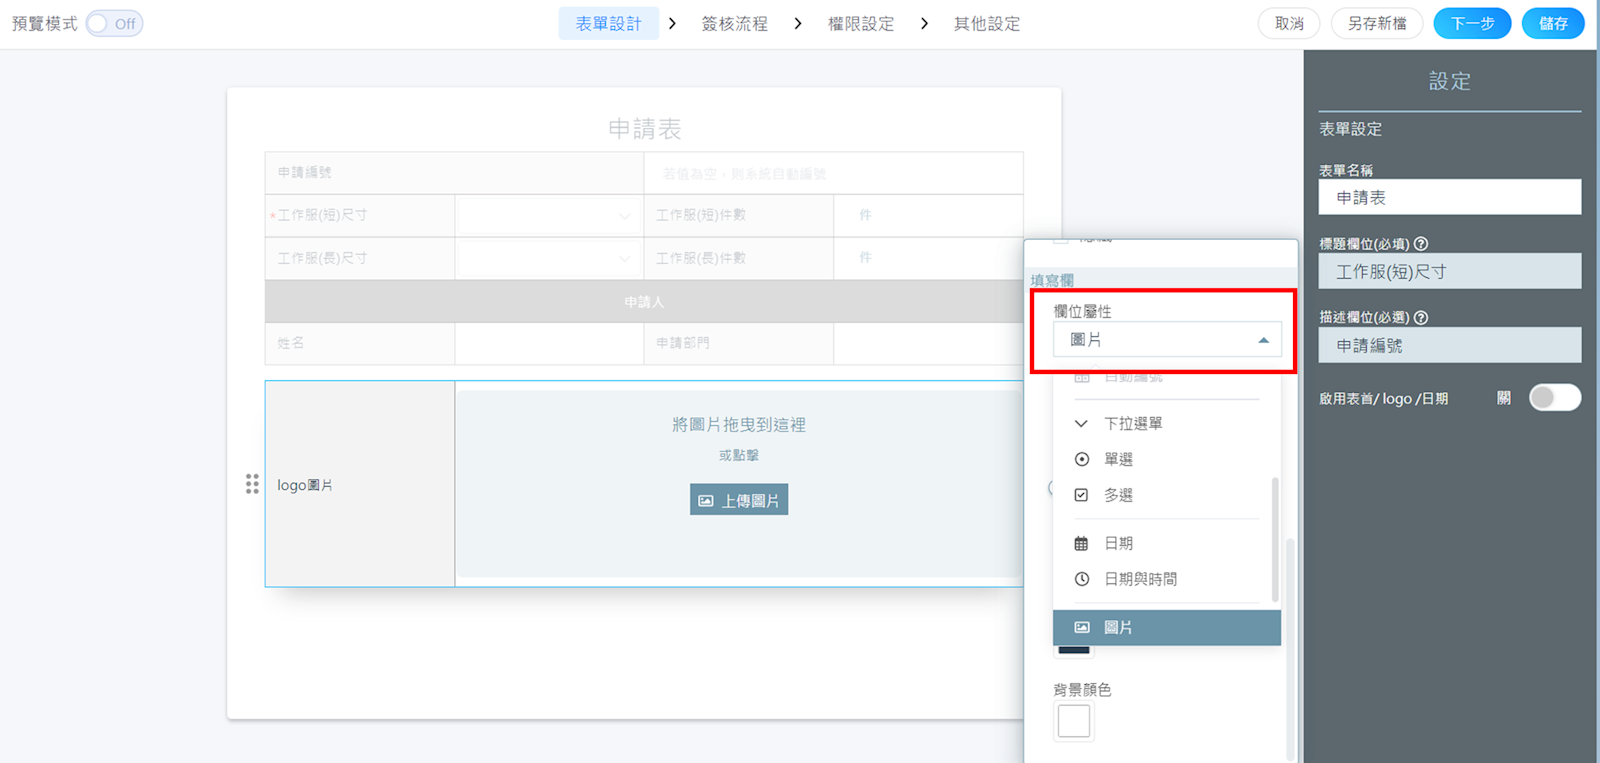
Task: Click help icon next to 標題欄位(必填)
Action: click(x=1421, y=244)
